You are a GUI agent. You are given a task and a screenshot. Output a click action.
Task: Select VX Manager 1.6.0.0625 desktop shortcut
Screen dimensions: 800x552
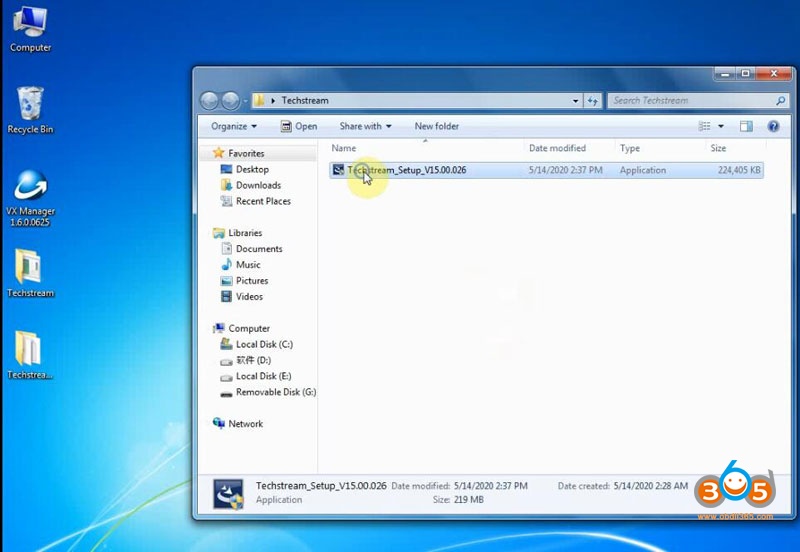point(30,198)
